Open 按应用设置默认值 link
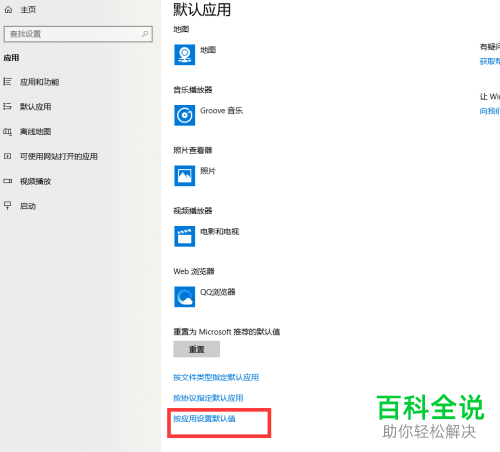 tap(204, 419)
